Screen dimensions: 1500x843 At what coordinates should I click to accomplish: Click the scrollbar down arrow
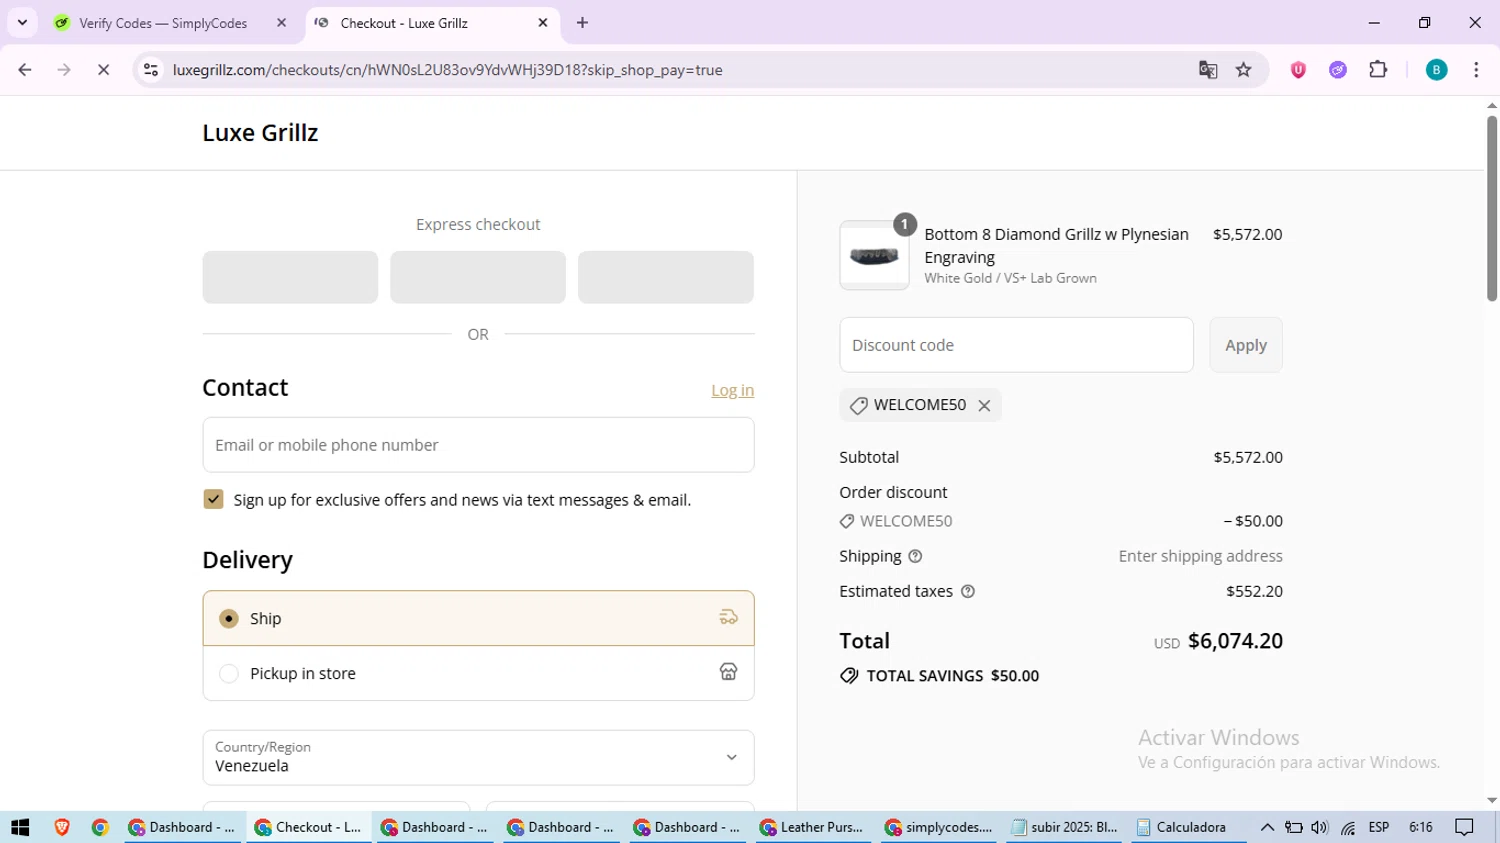click(1491, 801)
